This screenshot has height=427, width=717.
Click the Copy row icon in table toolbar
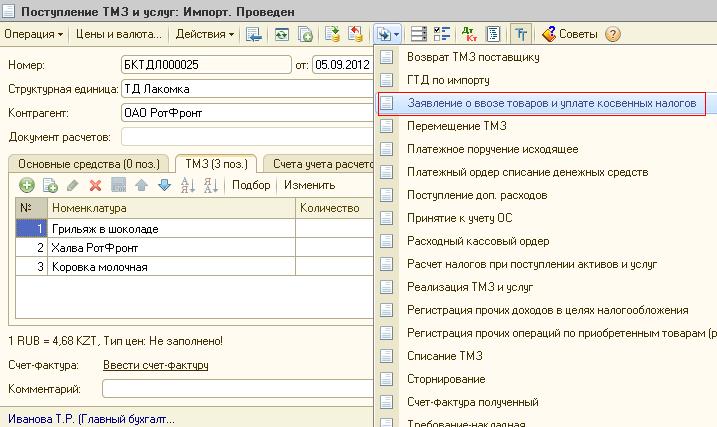pyautogui.click(x=49, y=185)
